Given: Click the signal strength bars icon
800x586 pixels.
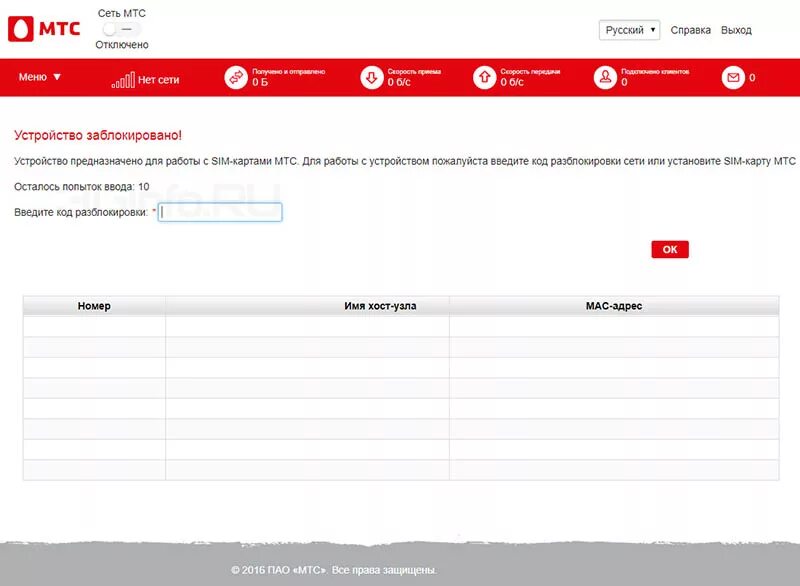Looking at the screenshot, I should coord(123,80).
